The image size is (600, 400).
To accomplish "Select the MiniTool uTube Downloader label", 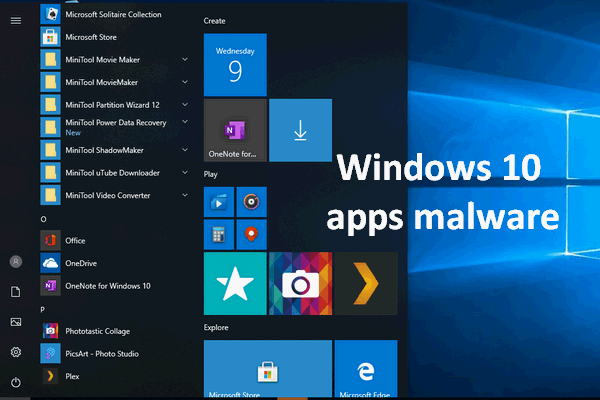I will [112, 173].
